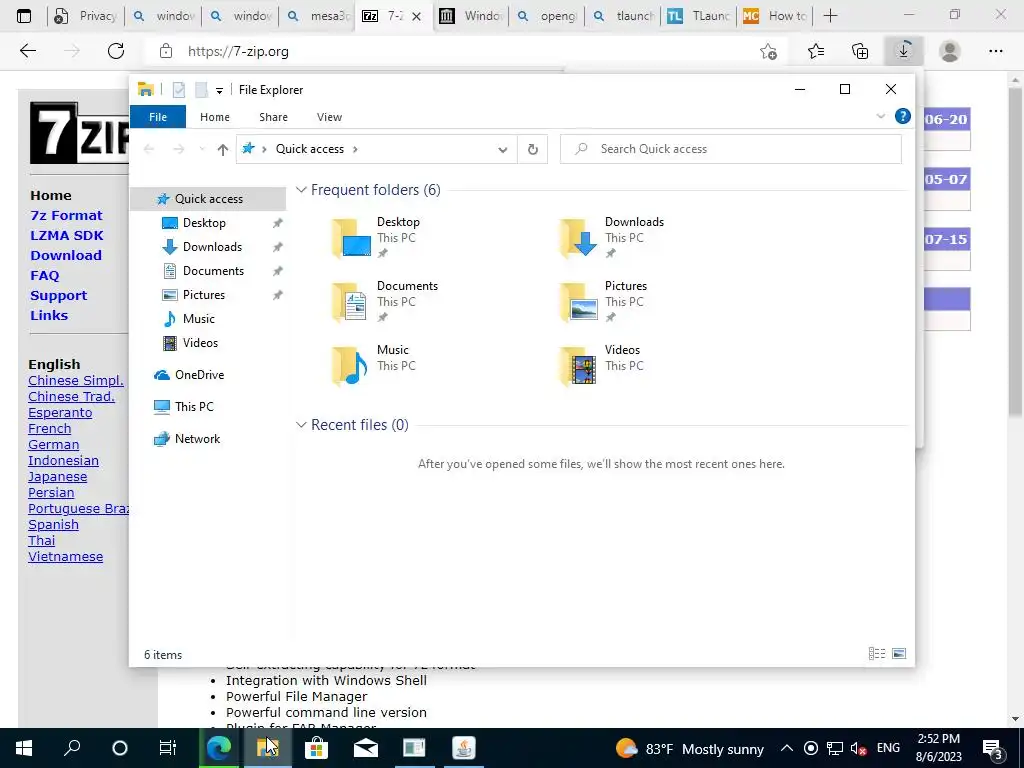Switch 7-zip page to German

pos(54,445)
